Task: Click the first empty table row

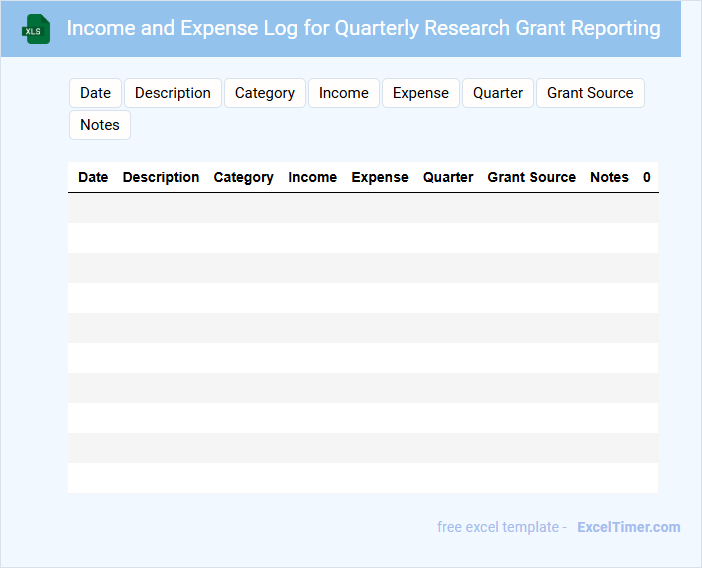Action: [362, 208]
